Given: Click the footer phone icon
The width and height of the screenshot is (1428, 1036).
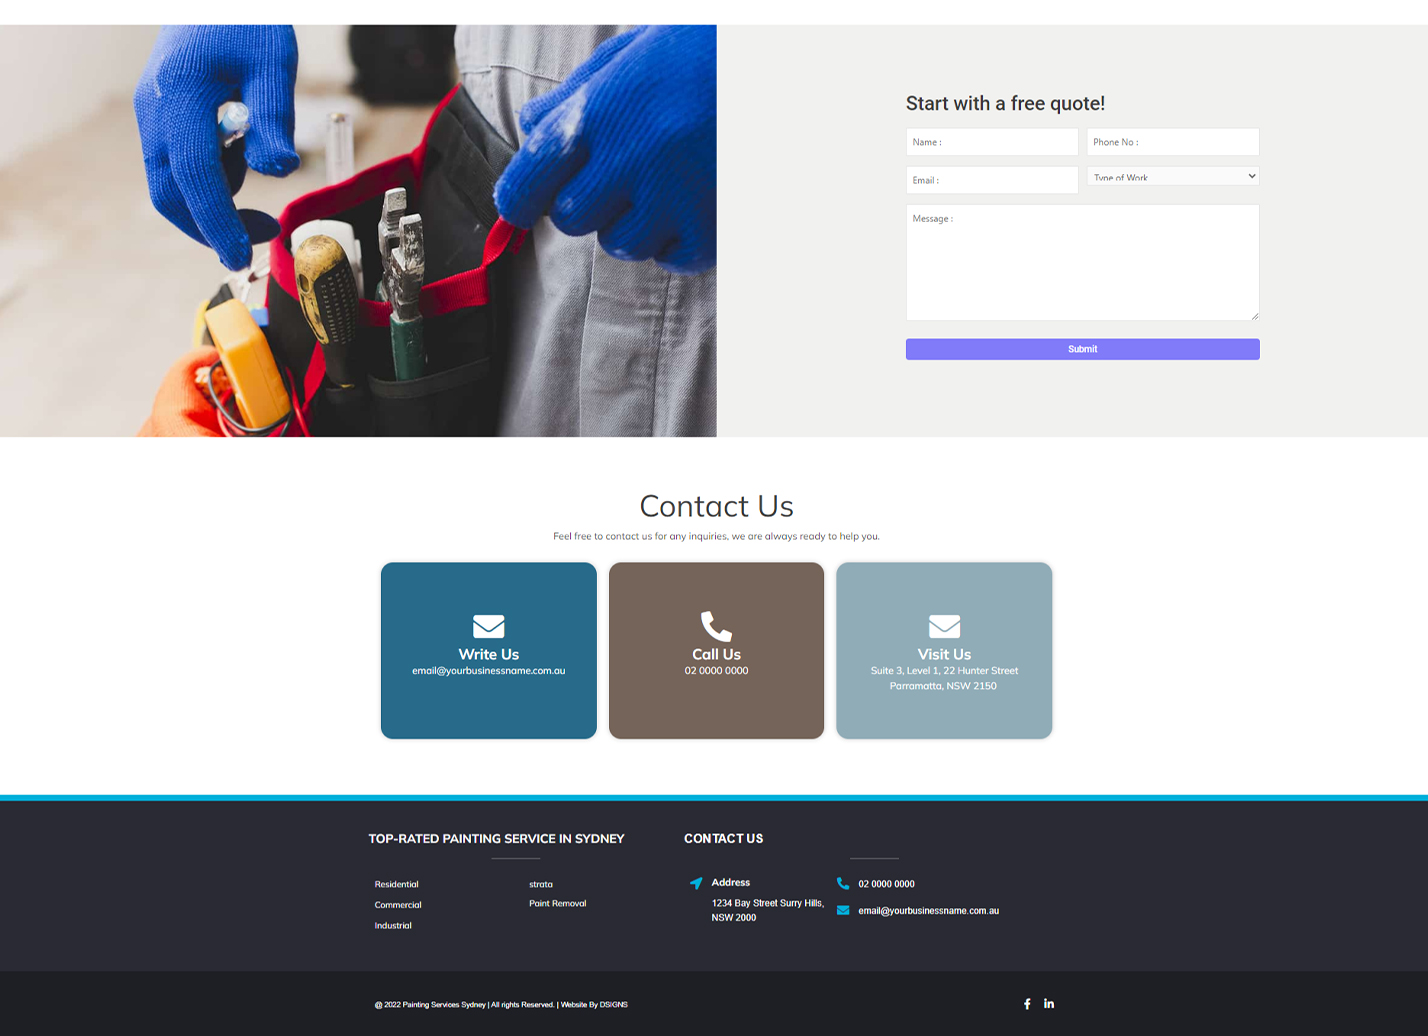Looking at the screenshot, I should [x=843, y=883].
